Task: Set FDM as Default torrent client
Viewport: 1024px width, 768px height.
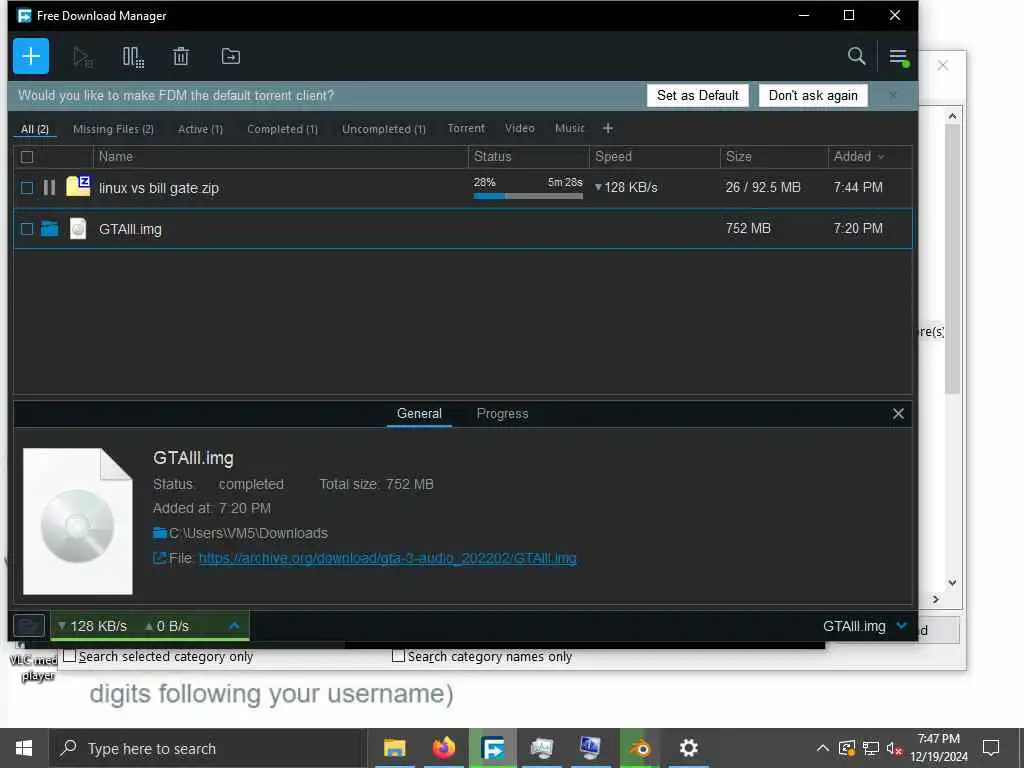Action: [x=697, y=95]
